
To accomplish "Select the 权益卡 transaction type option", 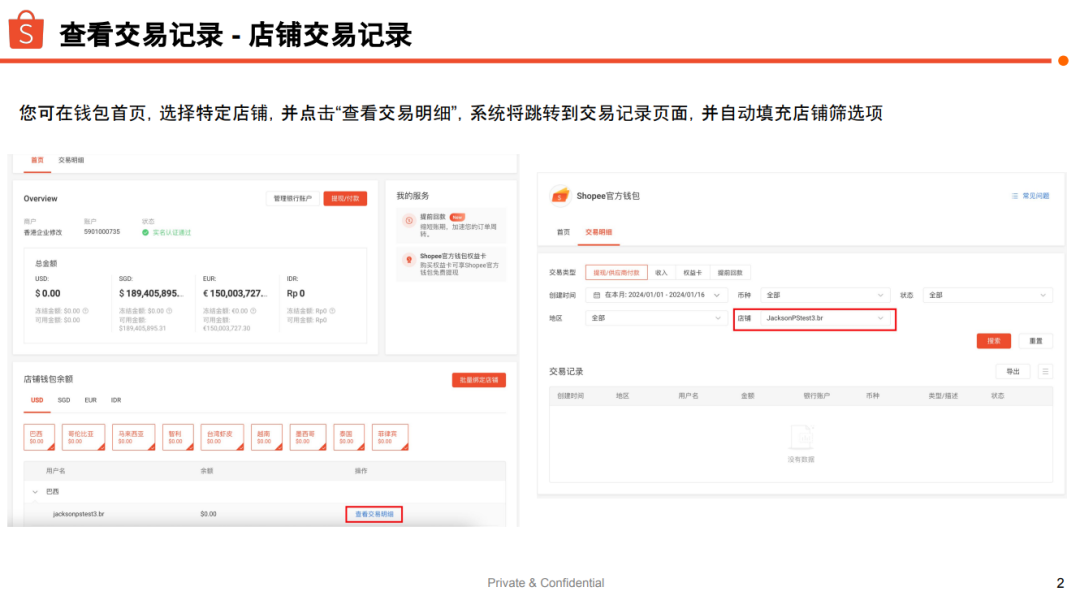I will [x=692, y=272].
